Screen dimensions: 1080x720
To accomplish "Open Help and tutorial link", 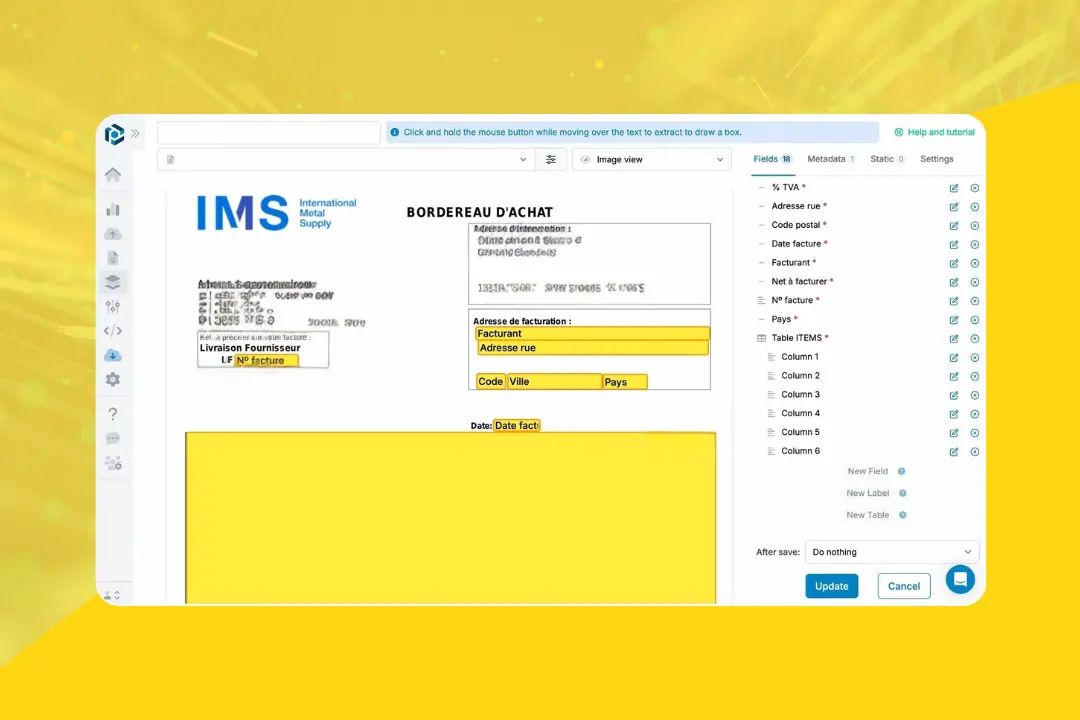I will coord(935,132).
